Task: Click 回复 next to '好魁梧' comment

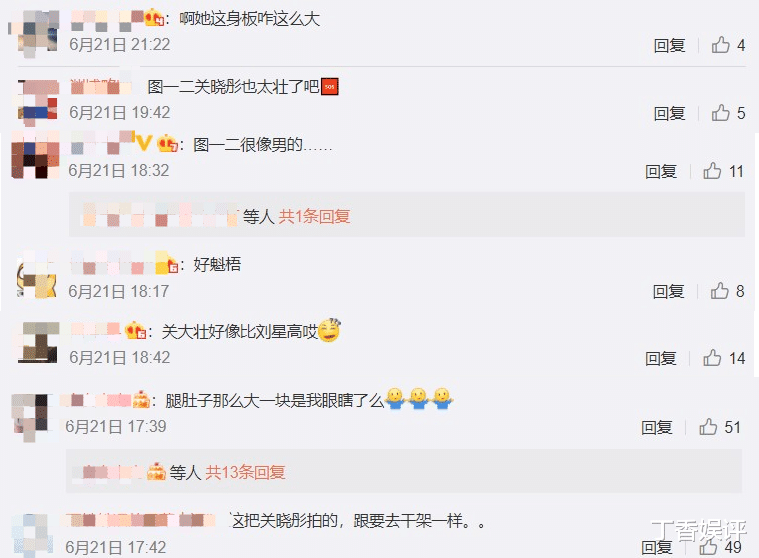Action: [668, 291]
